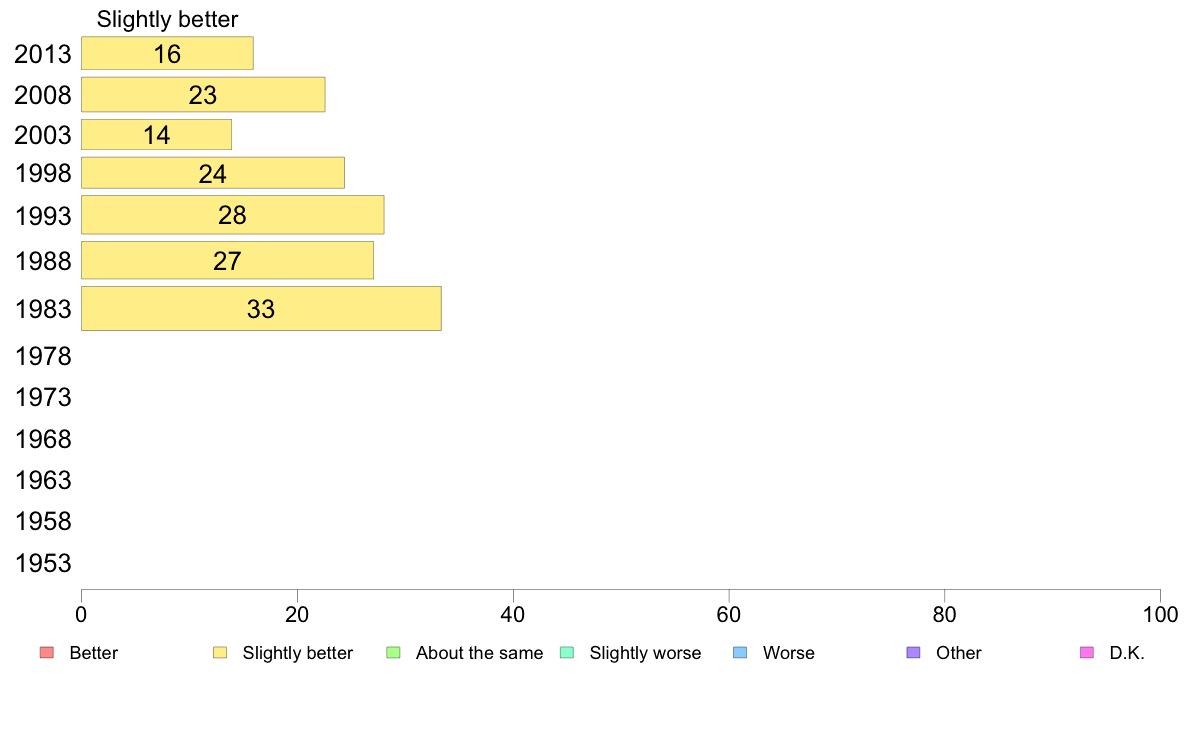Image resolution: width=1188 pixels, height=736 pixels.
Task: Select the 1983 bar showing 33
Action: (x=261, y=308)
